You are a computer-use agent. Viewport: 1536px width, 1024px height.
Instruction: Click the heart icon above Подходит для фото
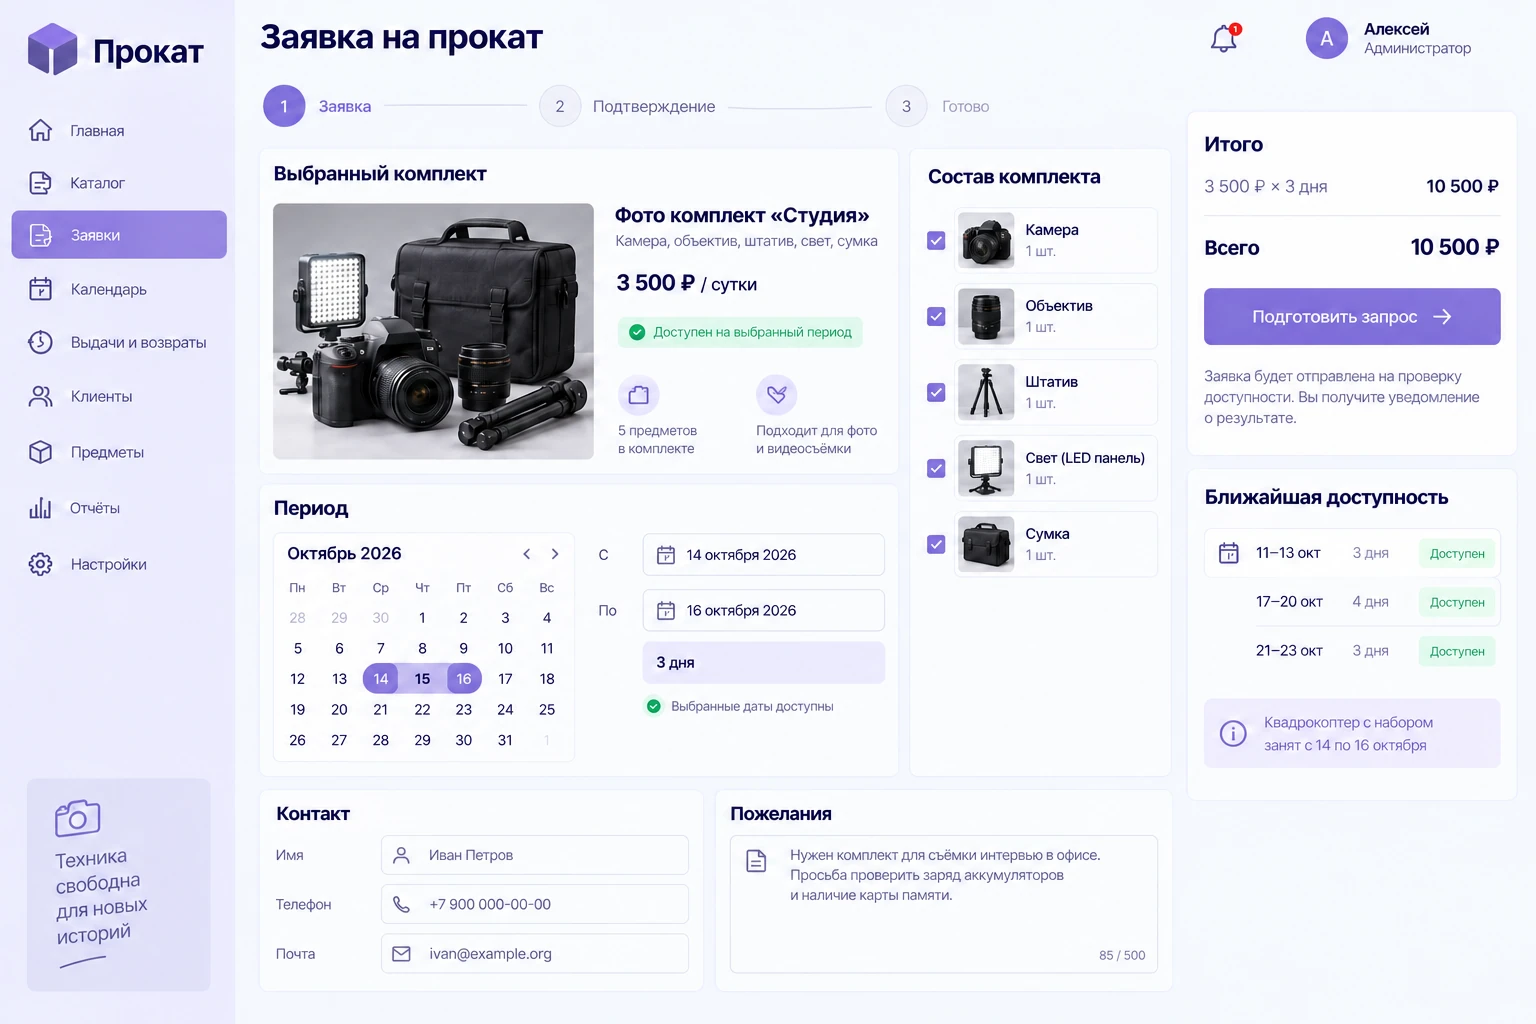[777, 395]
